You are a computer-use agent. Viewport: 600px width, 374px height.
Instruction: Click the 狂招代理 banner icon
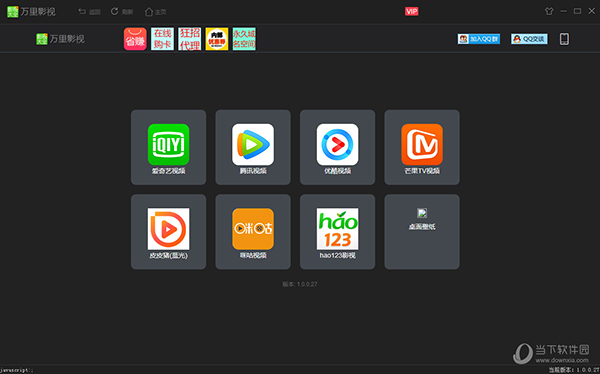pos(189,39)
